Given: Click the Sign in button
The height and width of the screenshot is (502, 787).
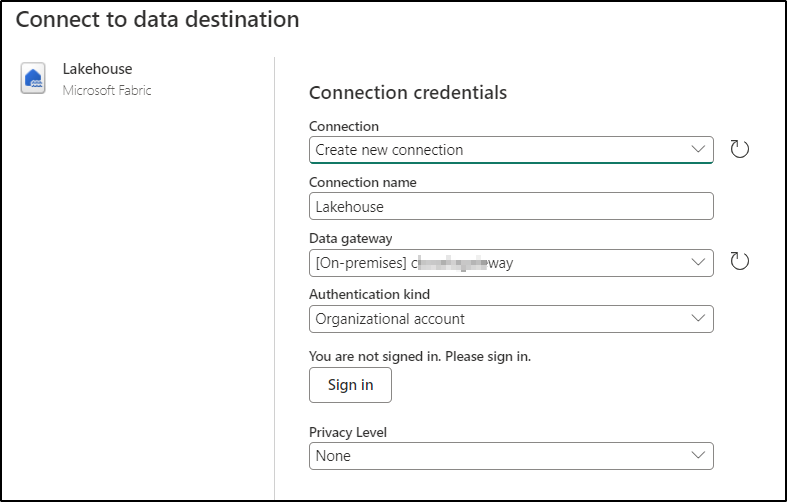Looking at the screenshot, I should coord(350,385).
